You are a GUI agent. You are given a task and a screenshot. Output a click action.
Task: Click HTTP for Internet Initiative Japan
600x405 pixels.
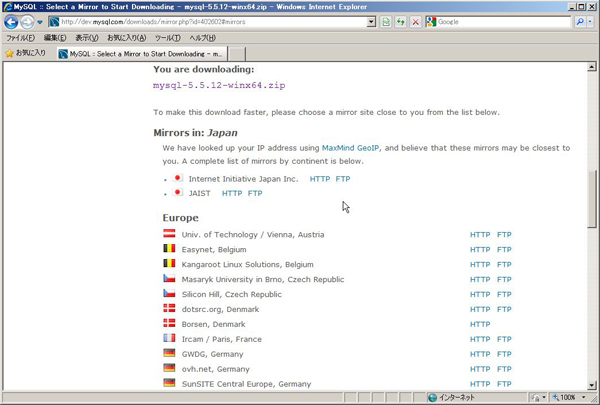(x=320, y=179)
